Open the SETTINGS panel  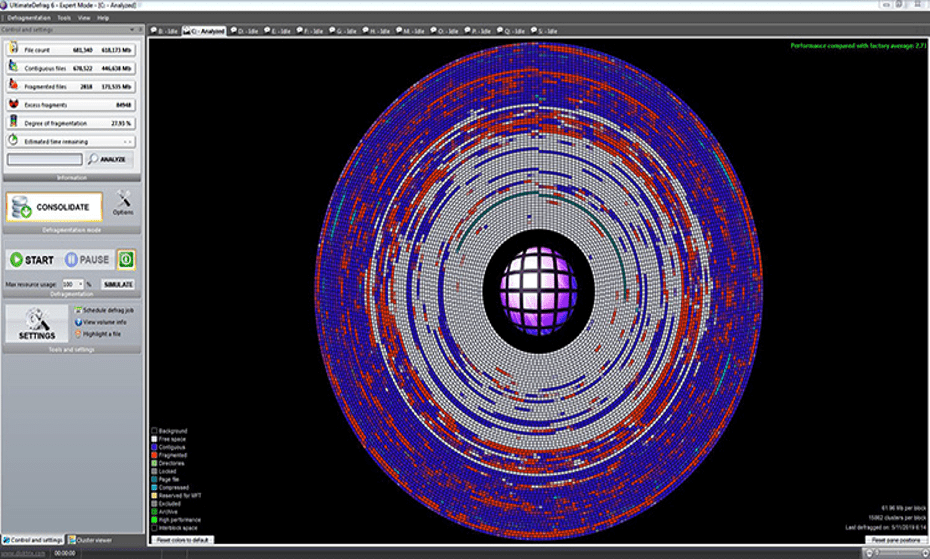coord(36,324)
